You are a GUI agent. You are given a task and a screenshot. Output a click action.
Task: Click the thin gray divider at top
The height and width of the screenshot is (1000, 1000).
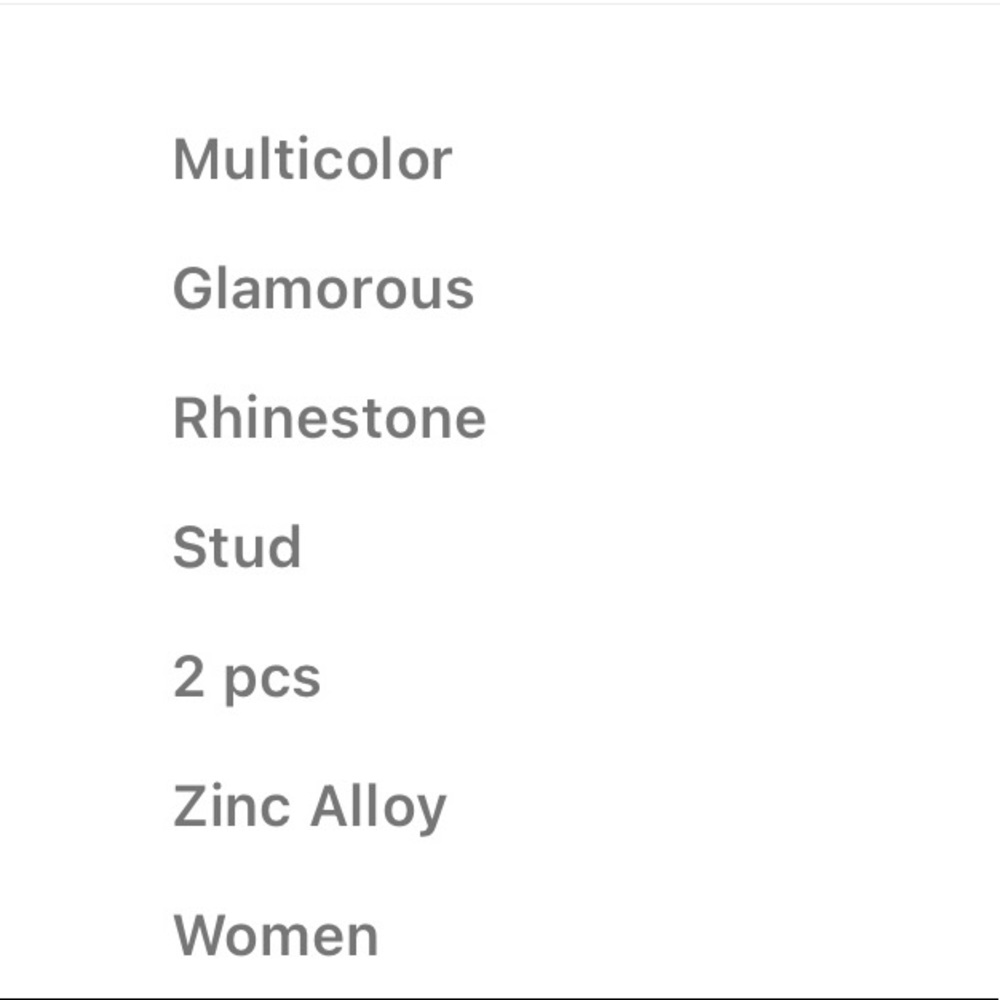[x=500, y=3]
